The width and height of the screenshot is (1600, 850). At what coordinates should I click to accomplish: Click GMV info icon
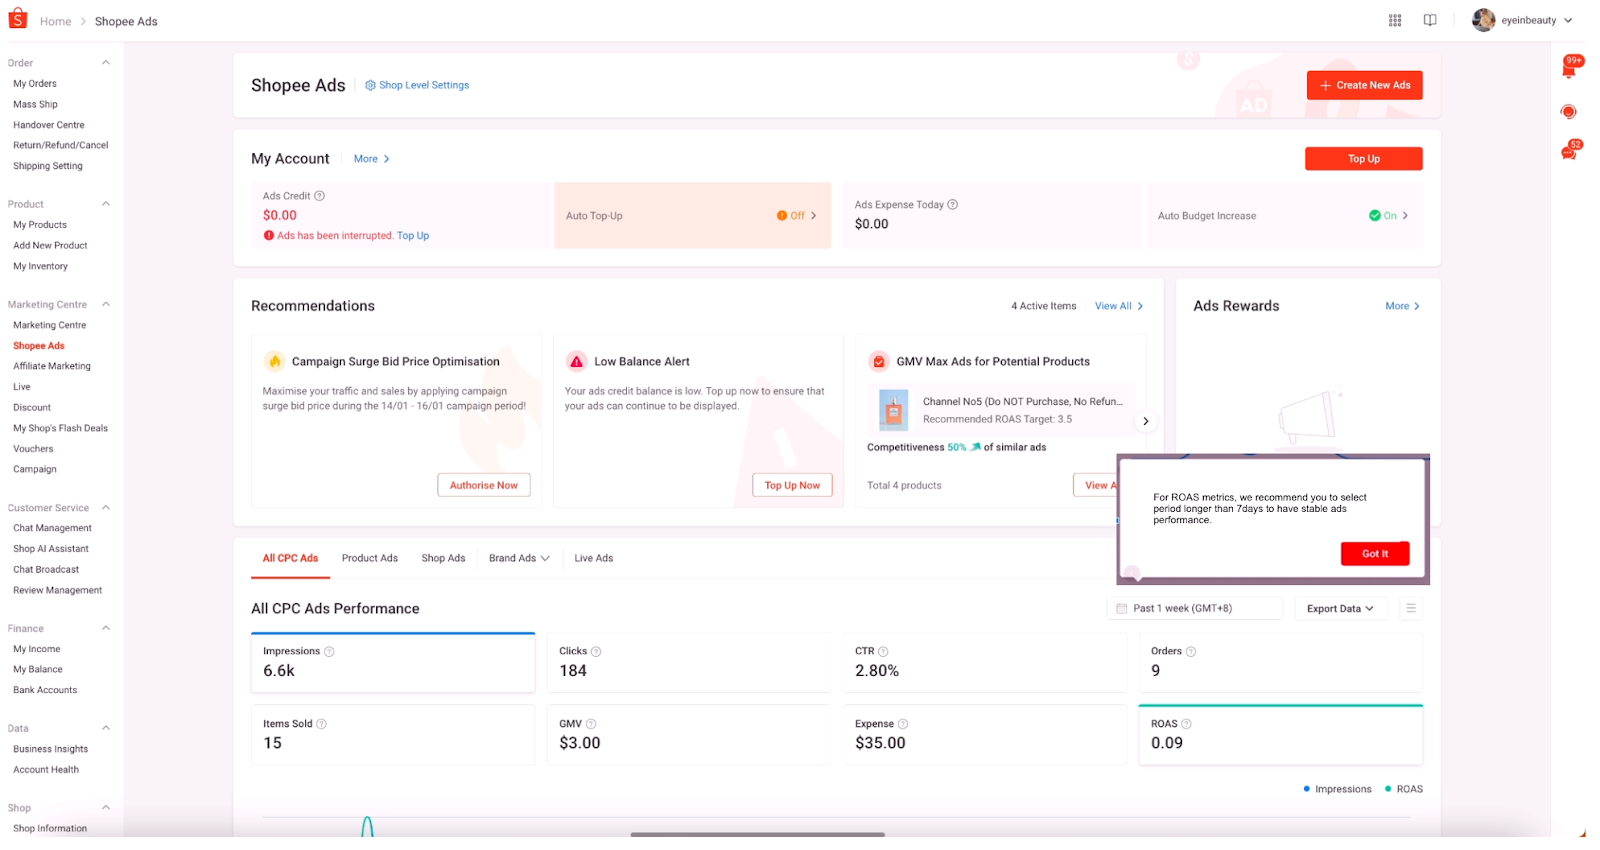pos(591,724)
